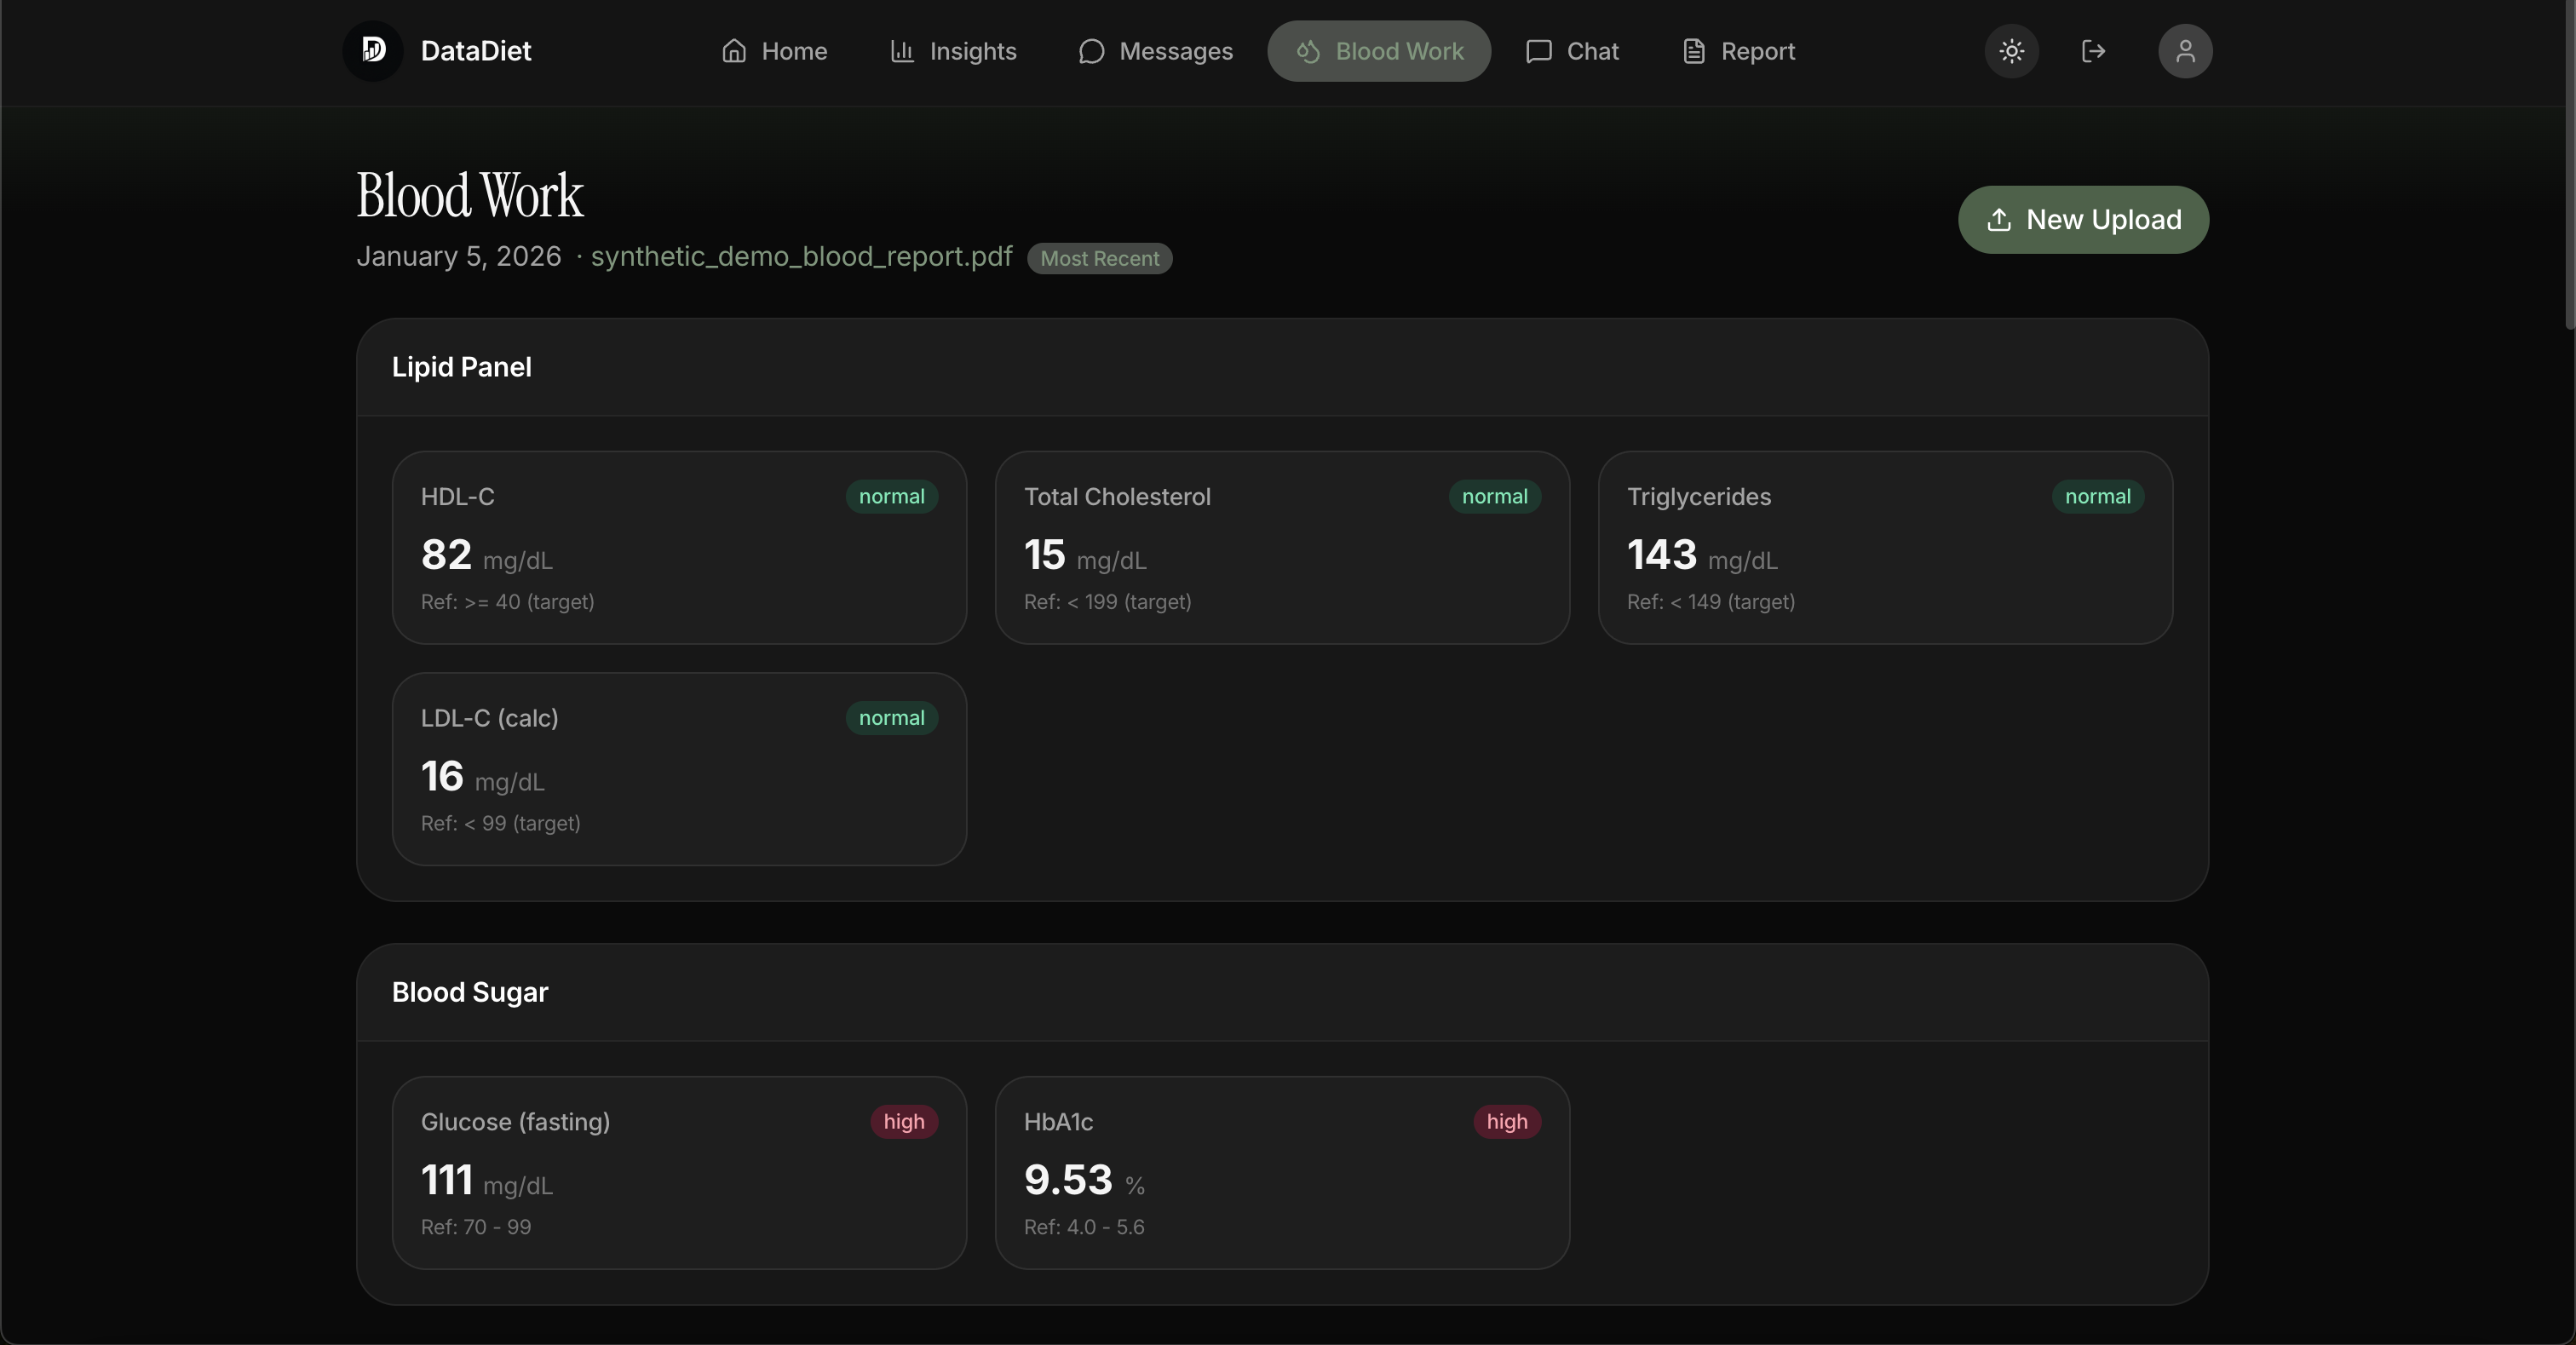Select the Triglycerides result card
This screenshot has width=2576, height=1345.
[x=1884, y=547]
